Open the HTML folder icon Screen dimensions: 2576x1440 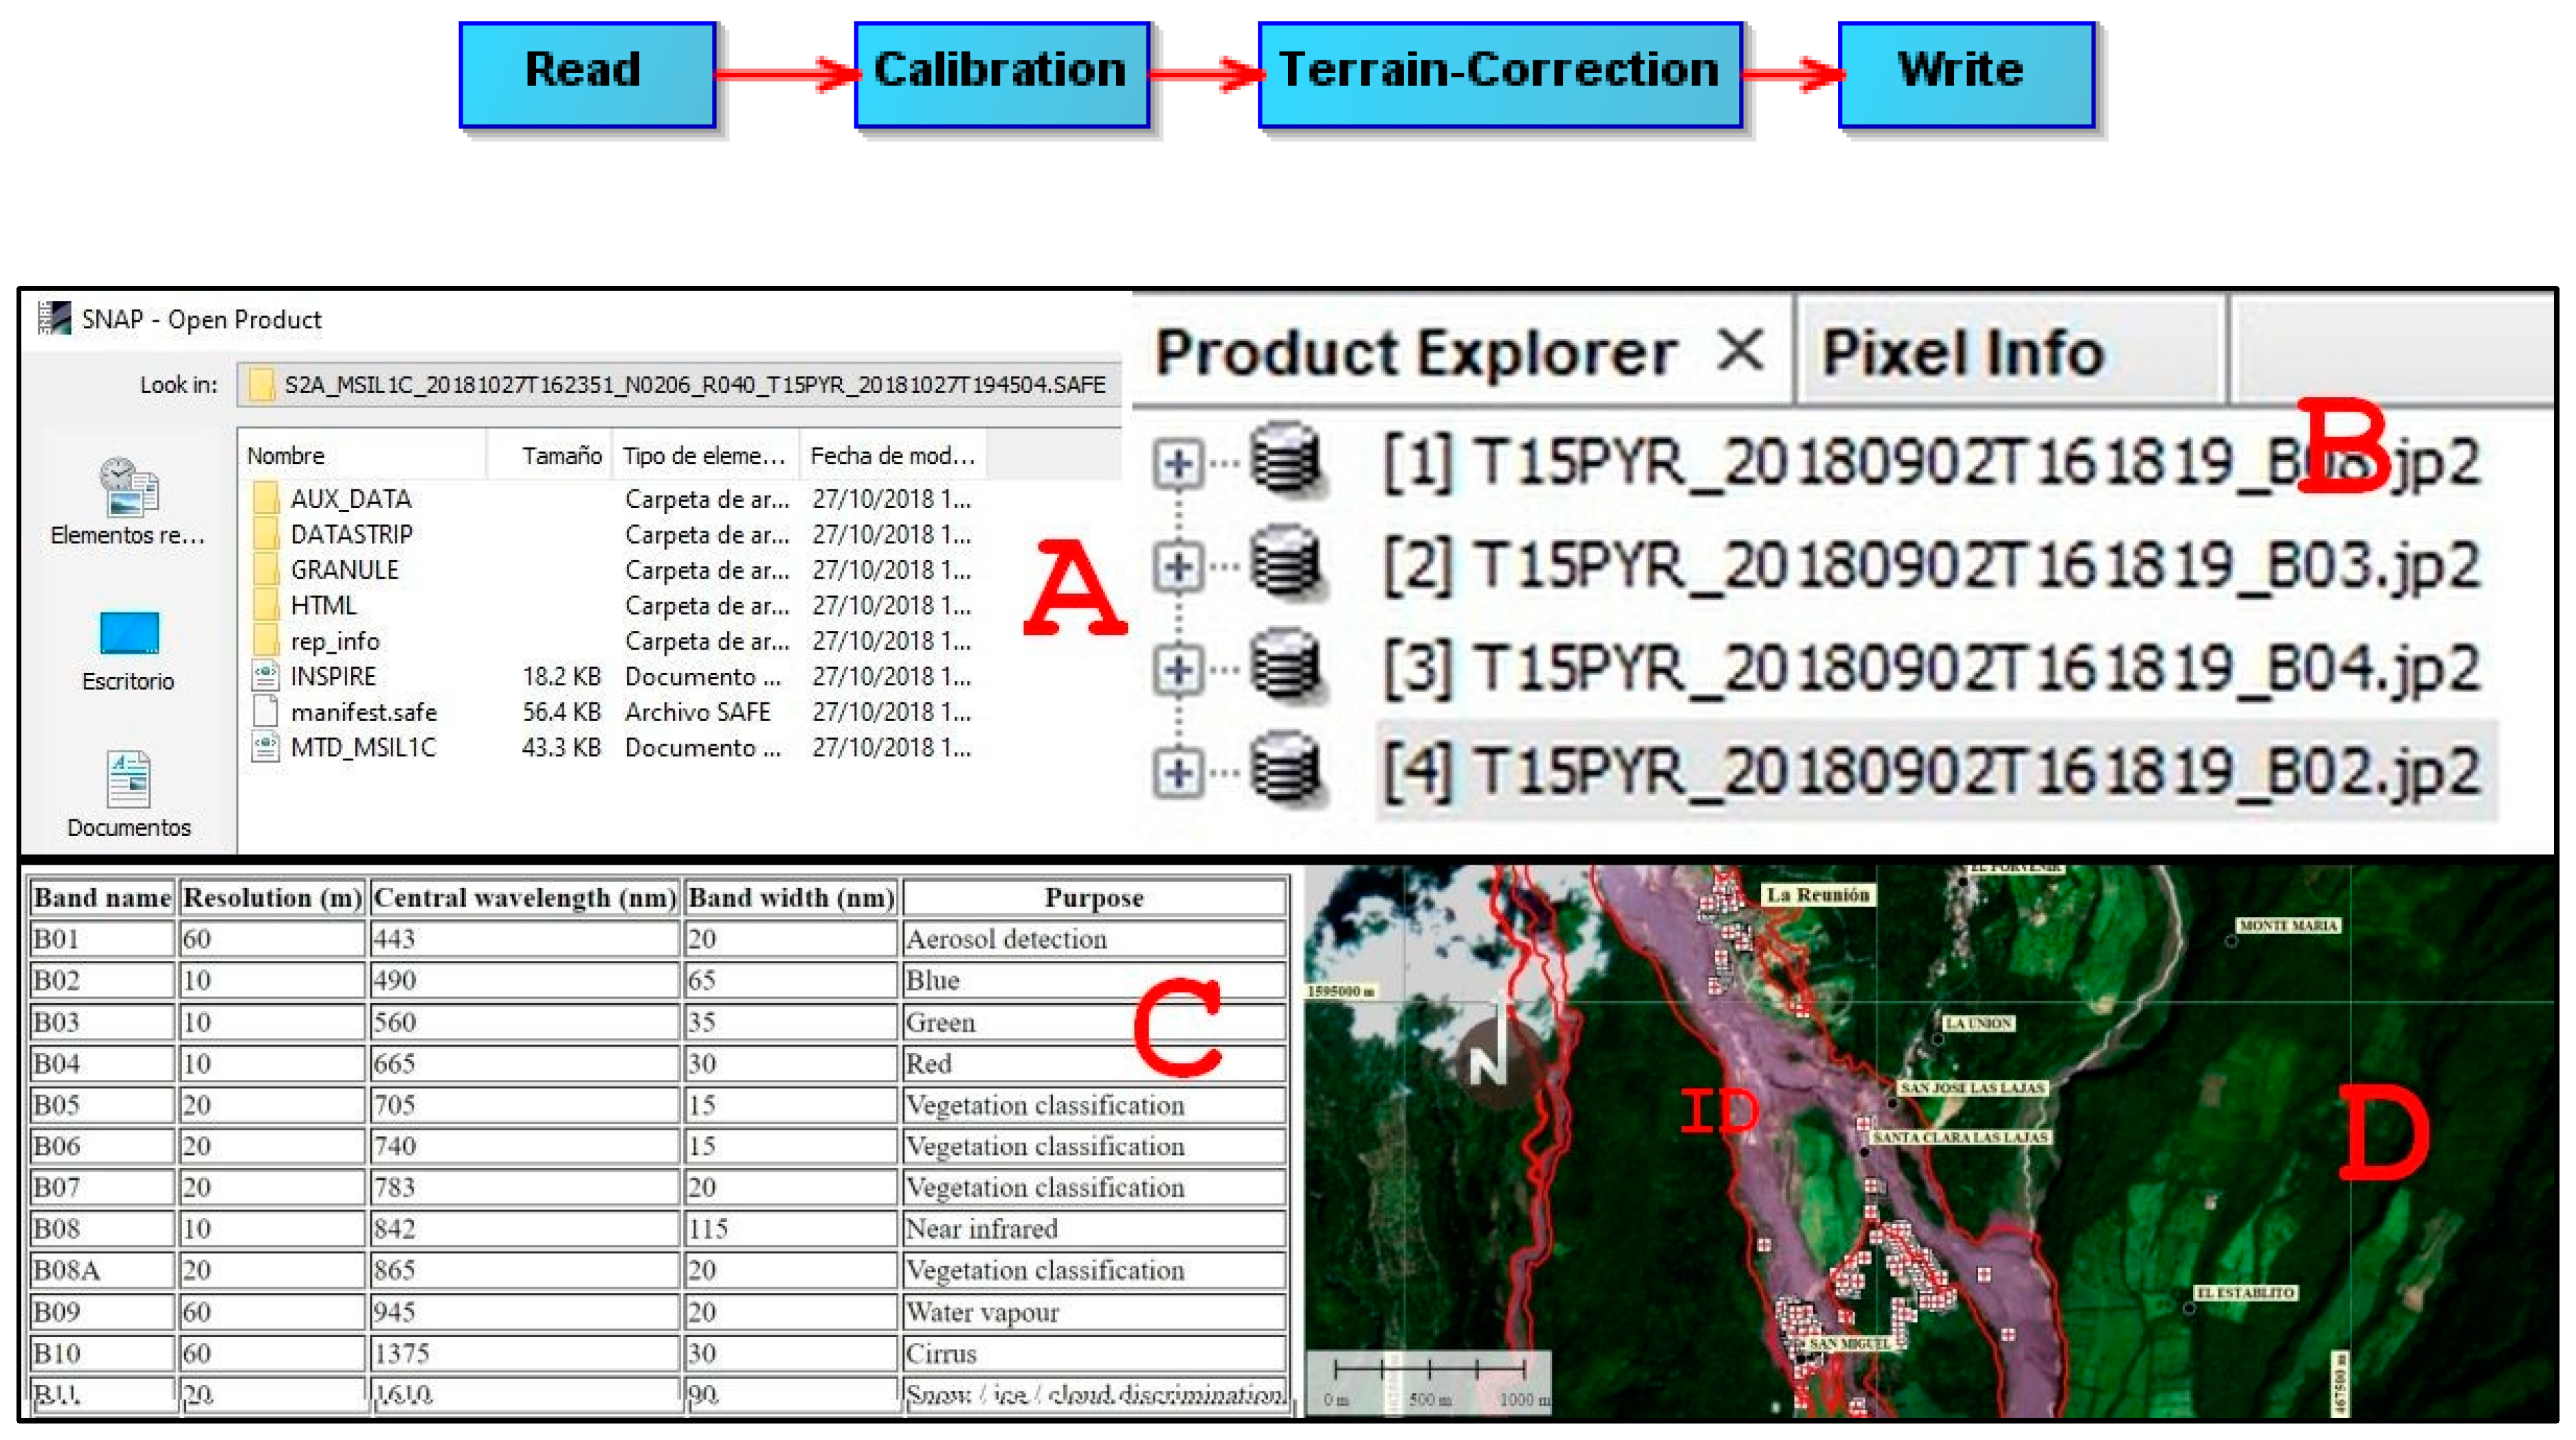(265, 605)
